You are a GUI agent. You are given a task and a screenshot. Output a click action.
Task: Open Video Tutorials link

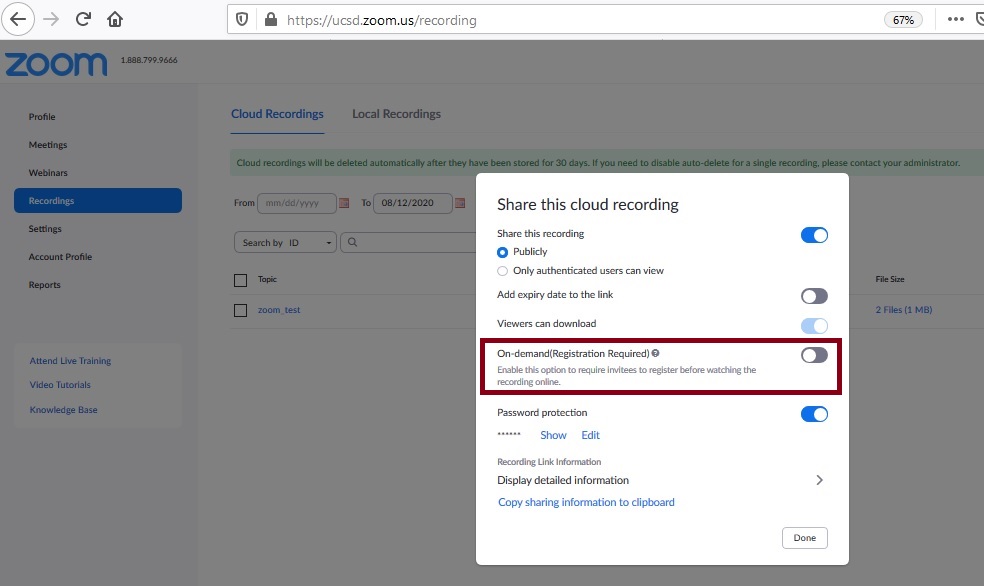[60, 385]
